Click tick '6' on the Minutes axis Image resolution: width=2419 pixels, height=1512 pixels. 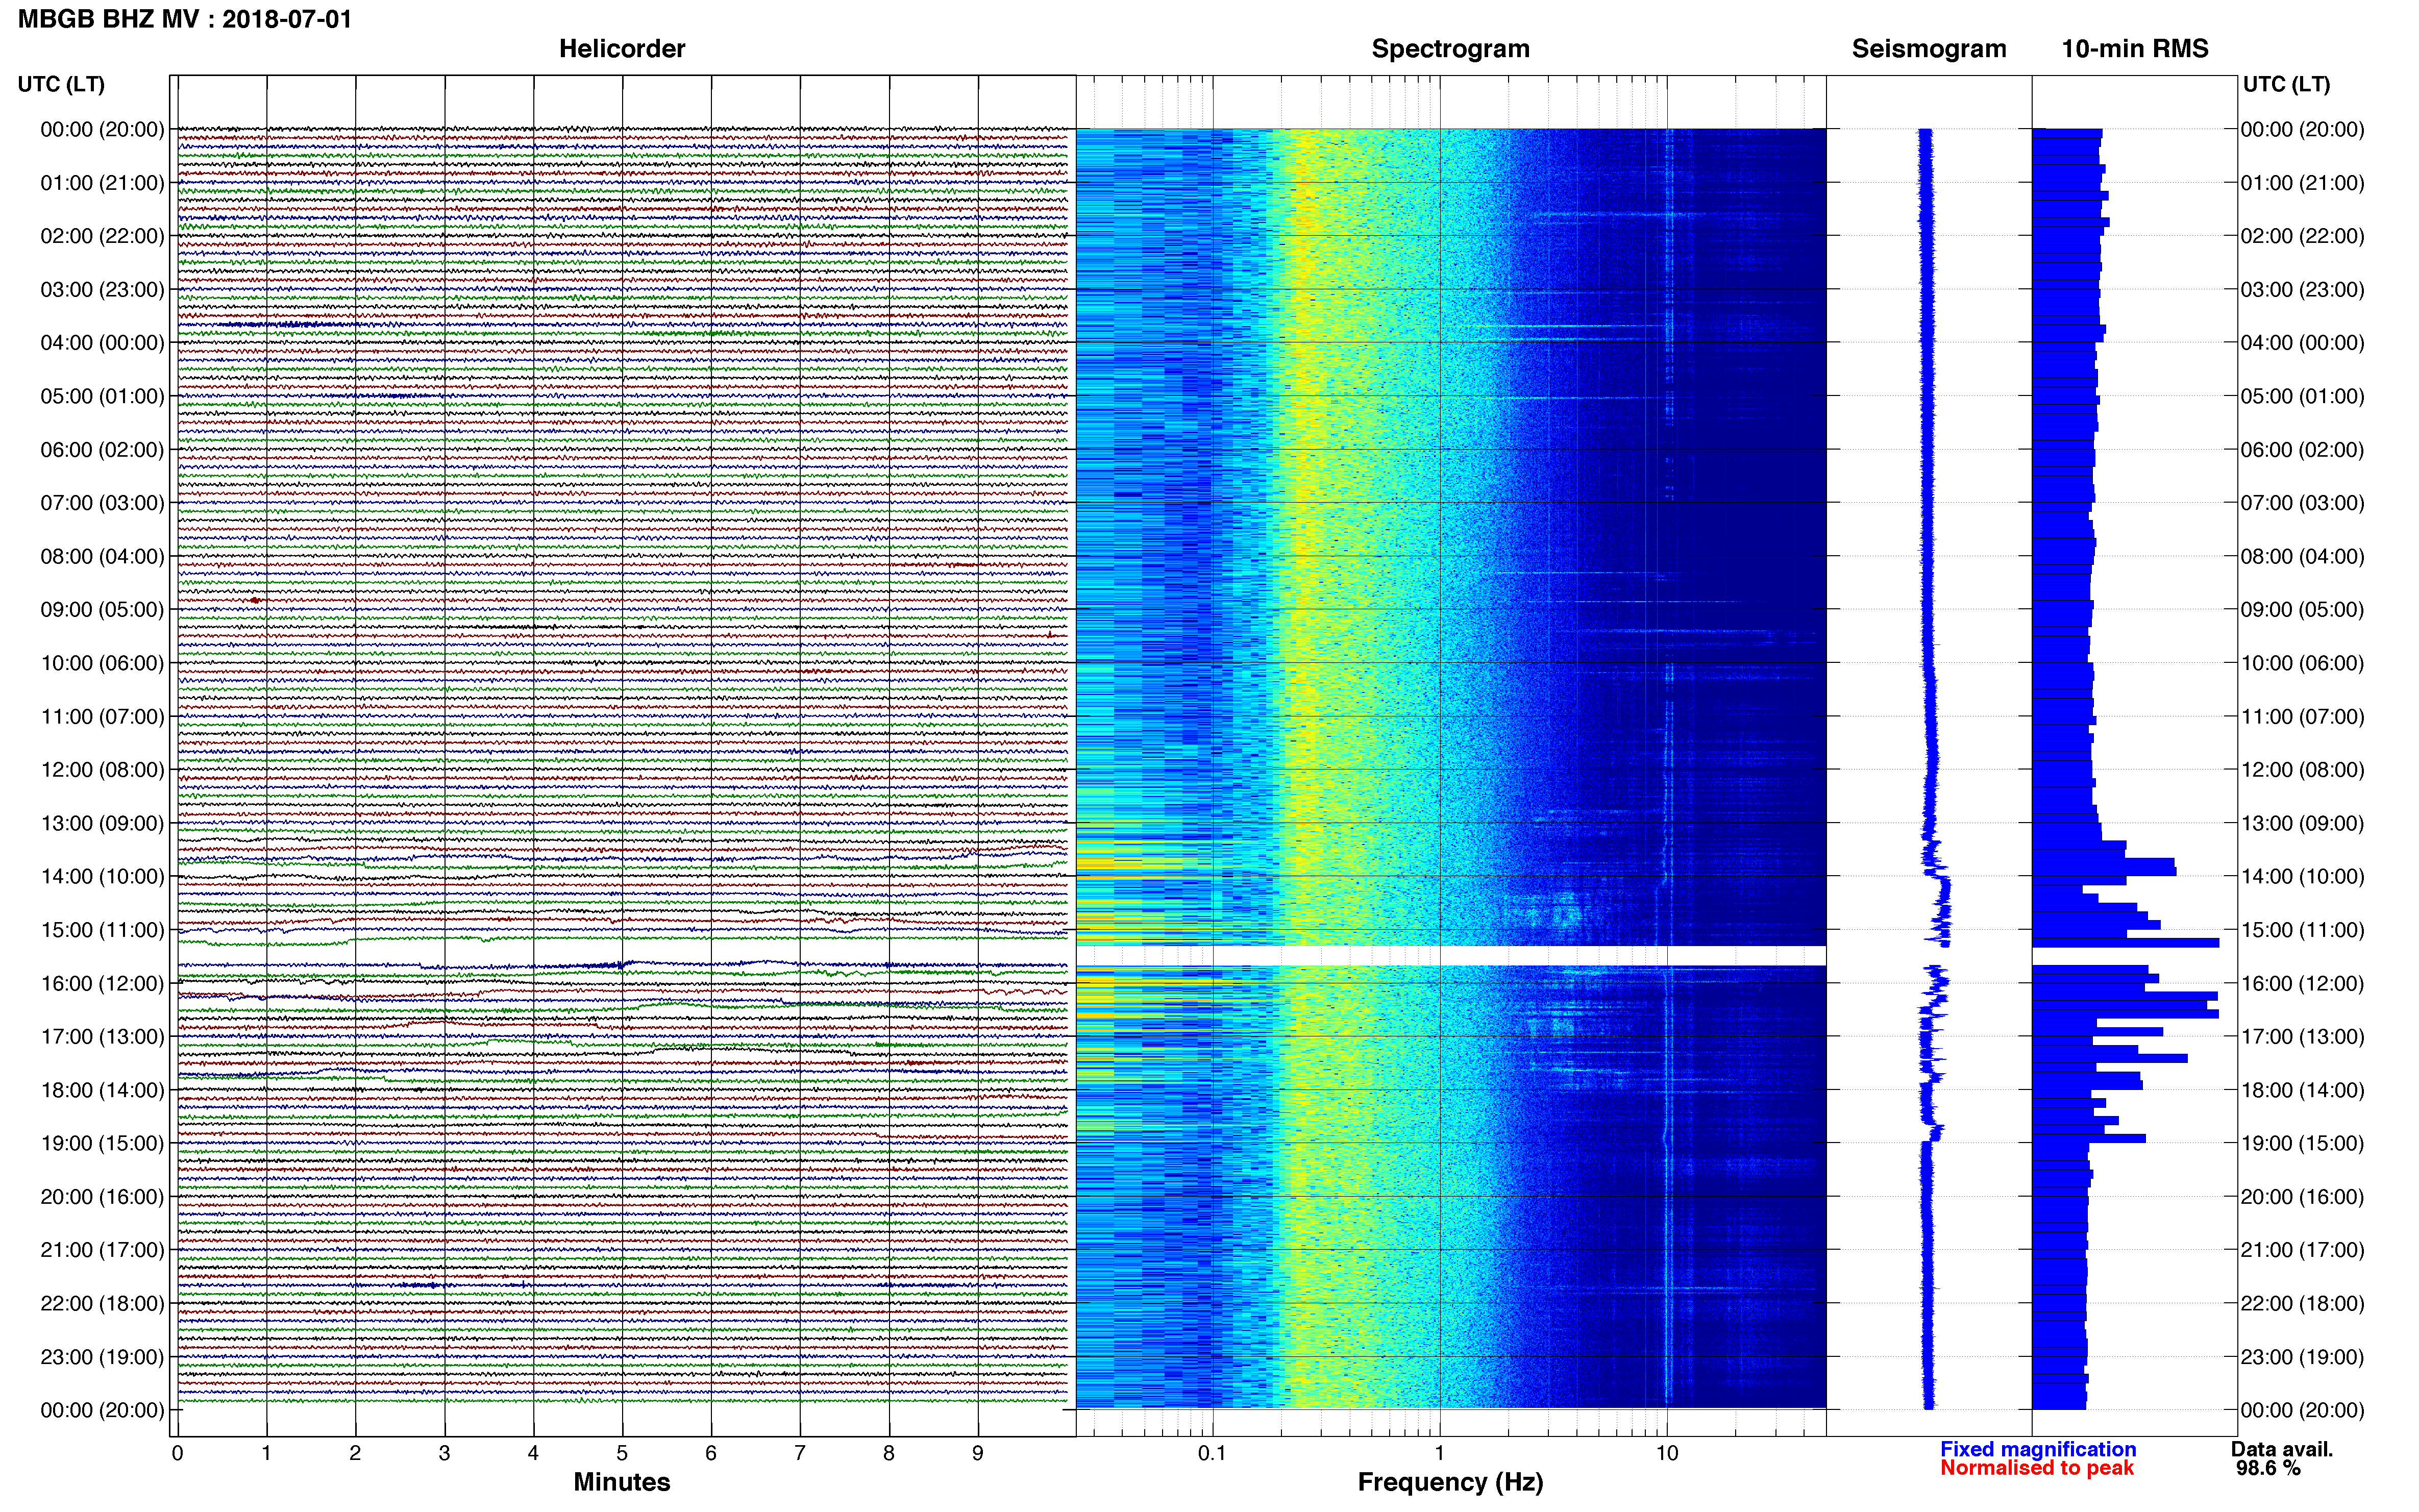pos(711,1453)
